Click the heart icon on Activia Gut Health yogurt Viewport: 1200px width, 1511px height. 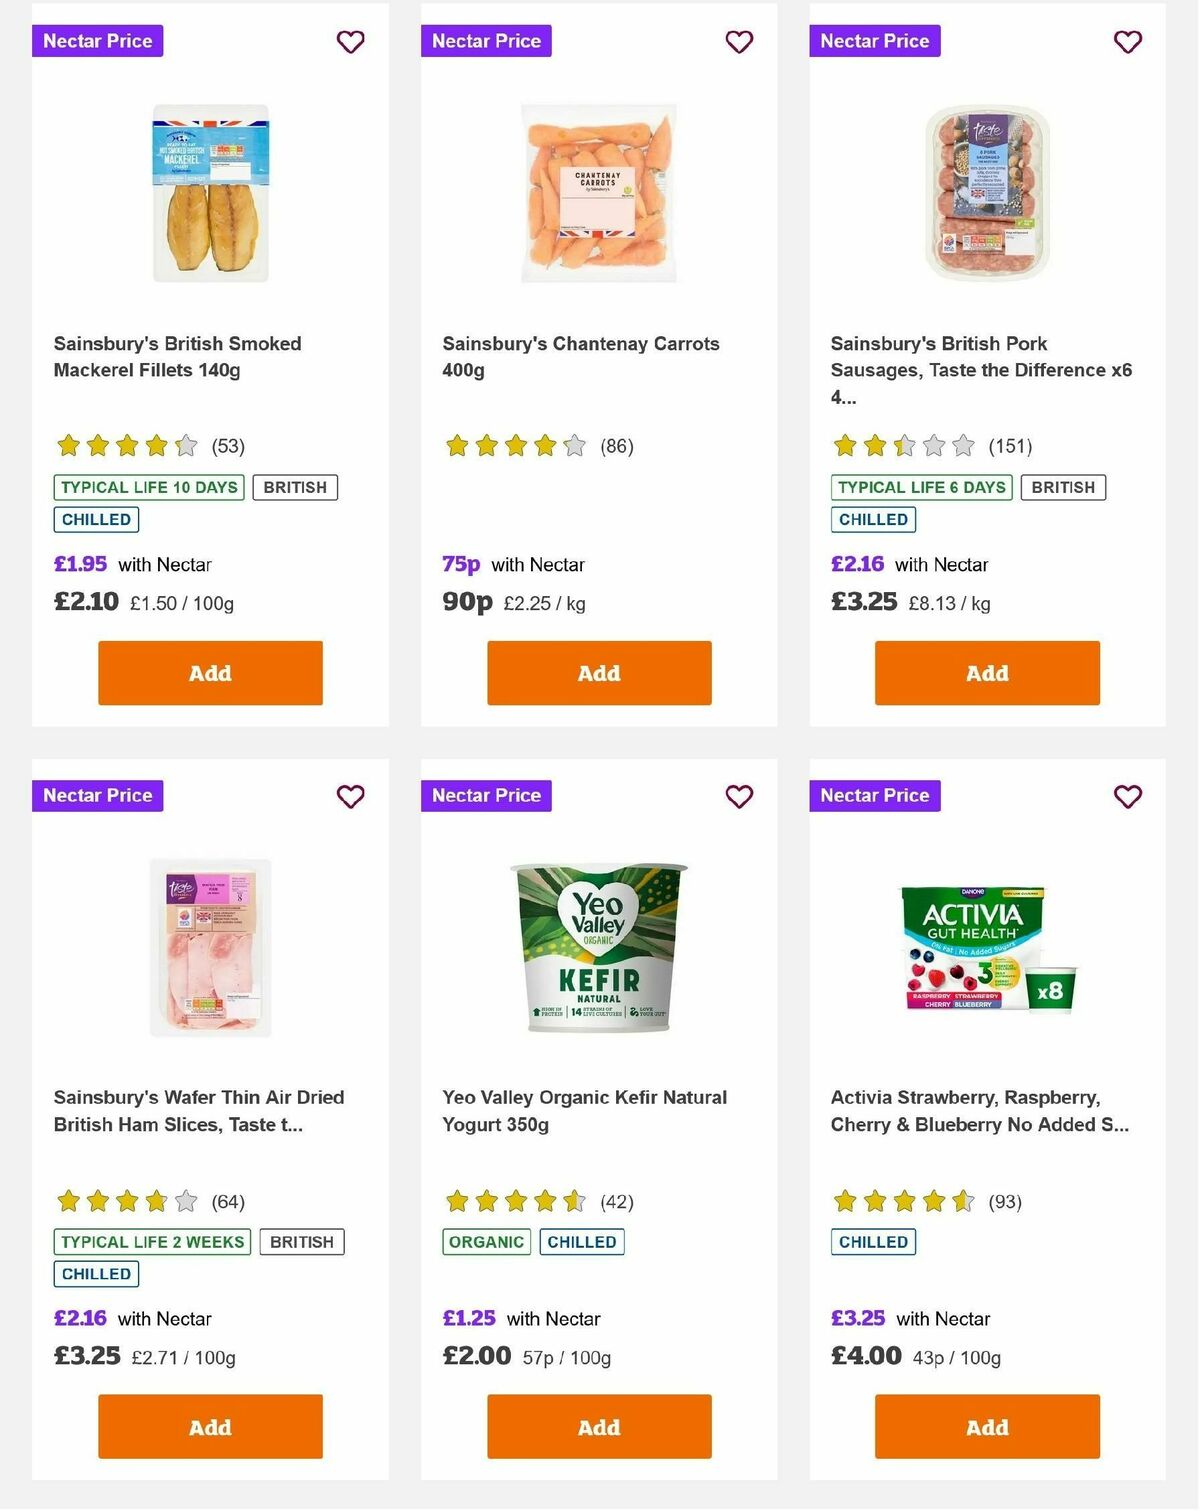(1127, 797)
